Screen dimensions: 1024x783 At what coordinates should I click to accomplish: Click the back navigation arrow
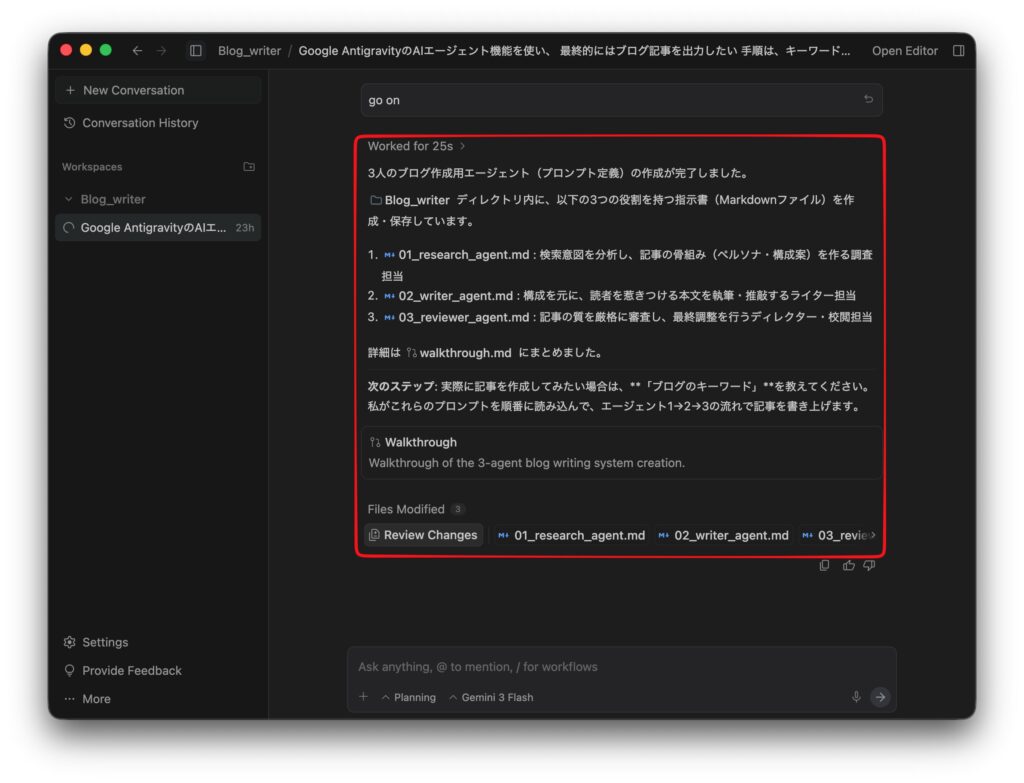coord(137,51)
